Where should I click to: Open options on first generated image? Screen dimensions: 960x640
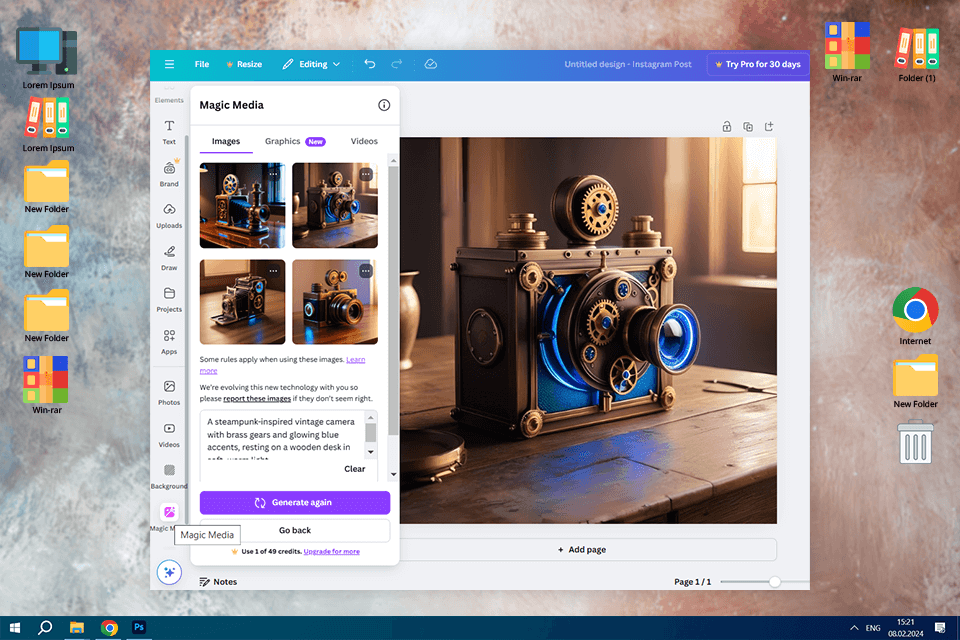click(x=273, y=175)
